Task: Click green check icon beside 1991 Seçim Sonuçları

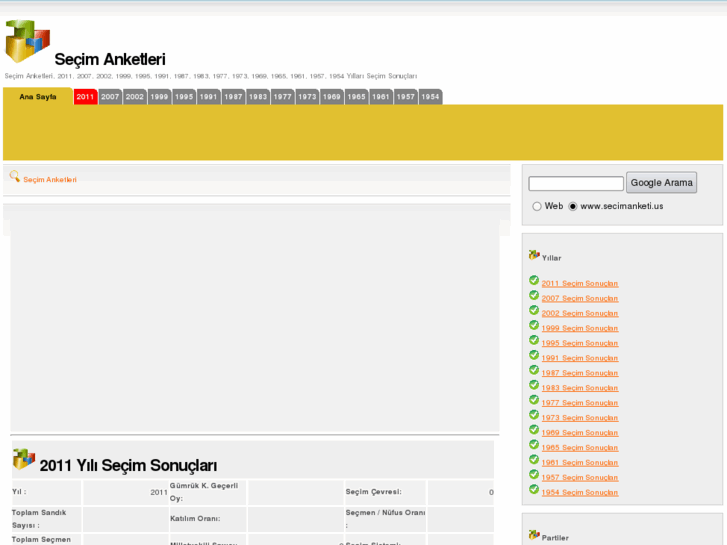Action: click(534, 355)
